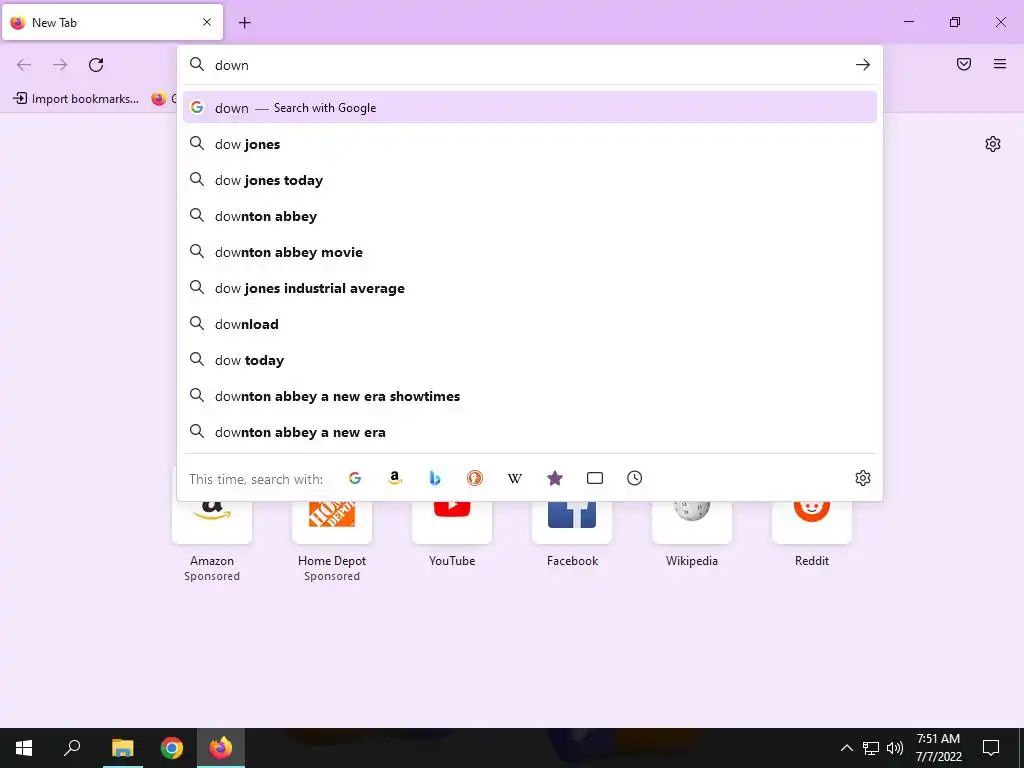Screen dimensions: 1024x768
Task: Open new tab page personalize gear
Action: pyautogui.click(x=993, y=144)
